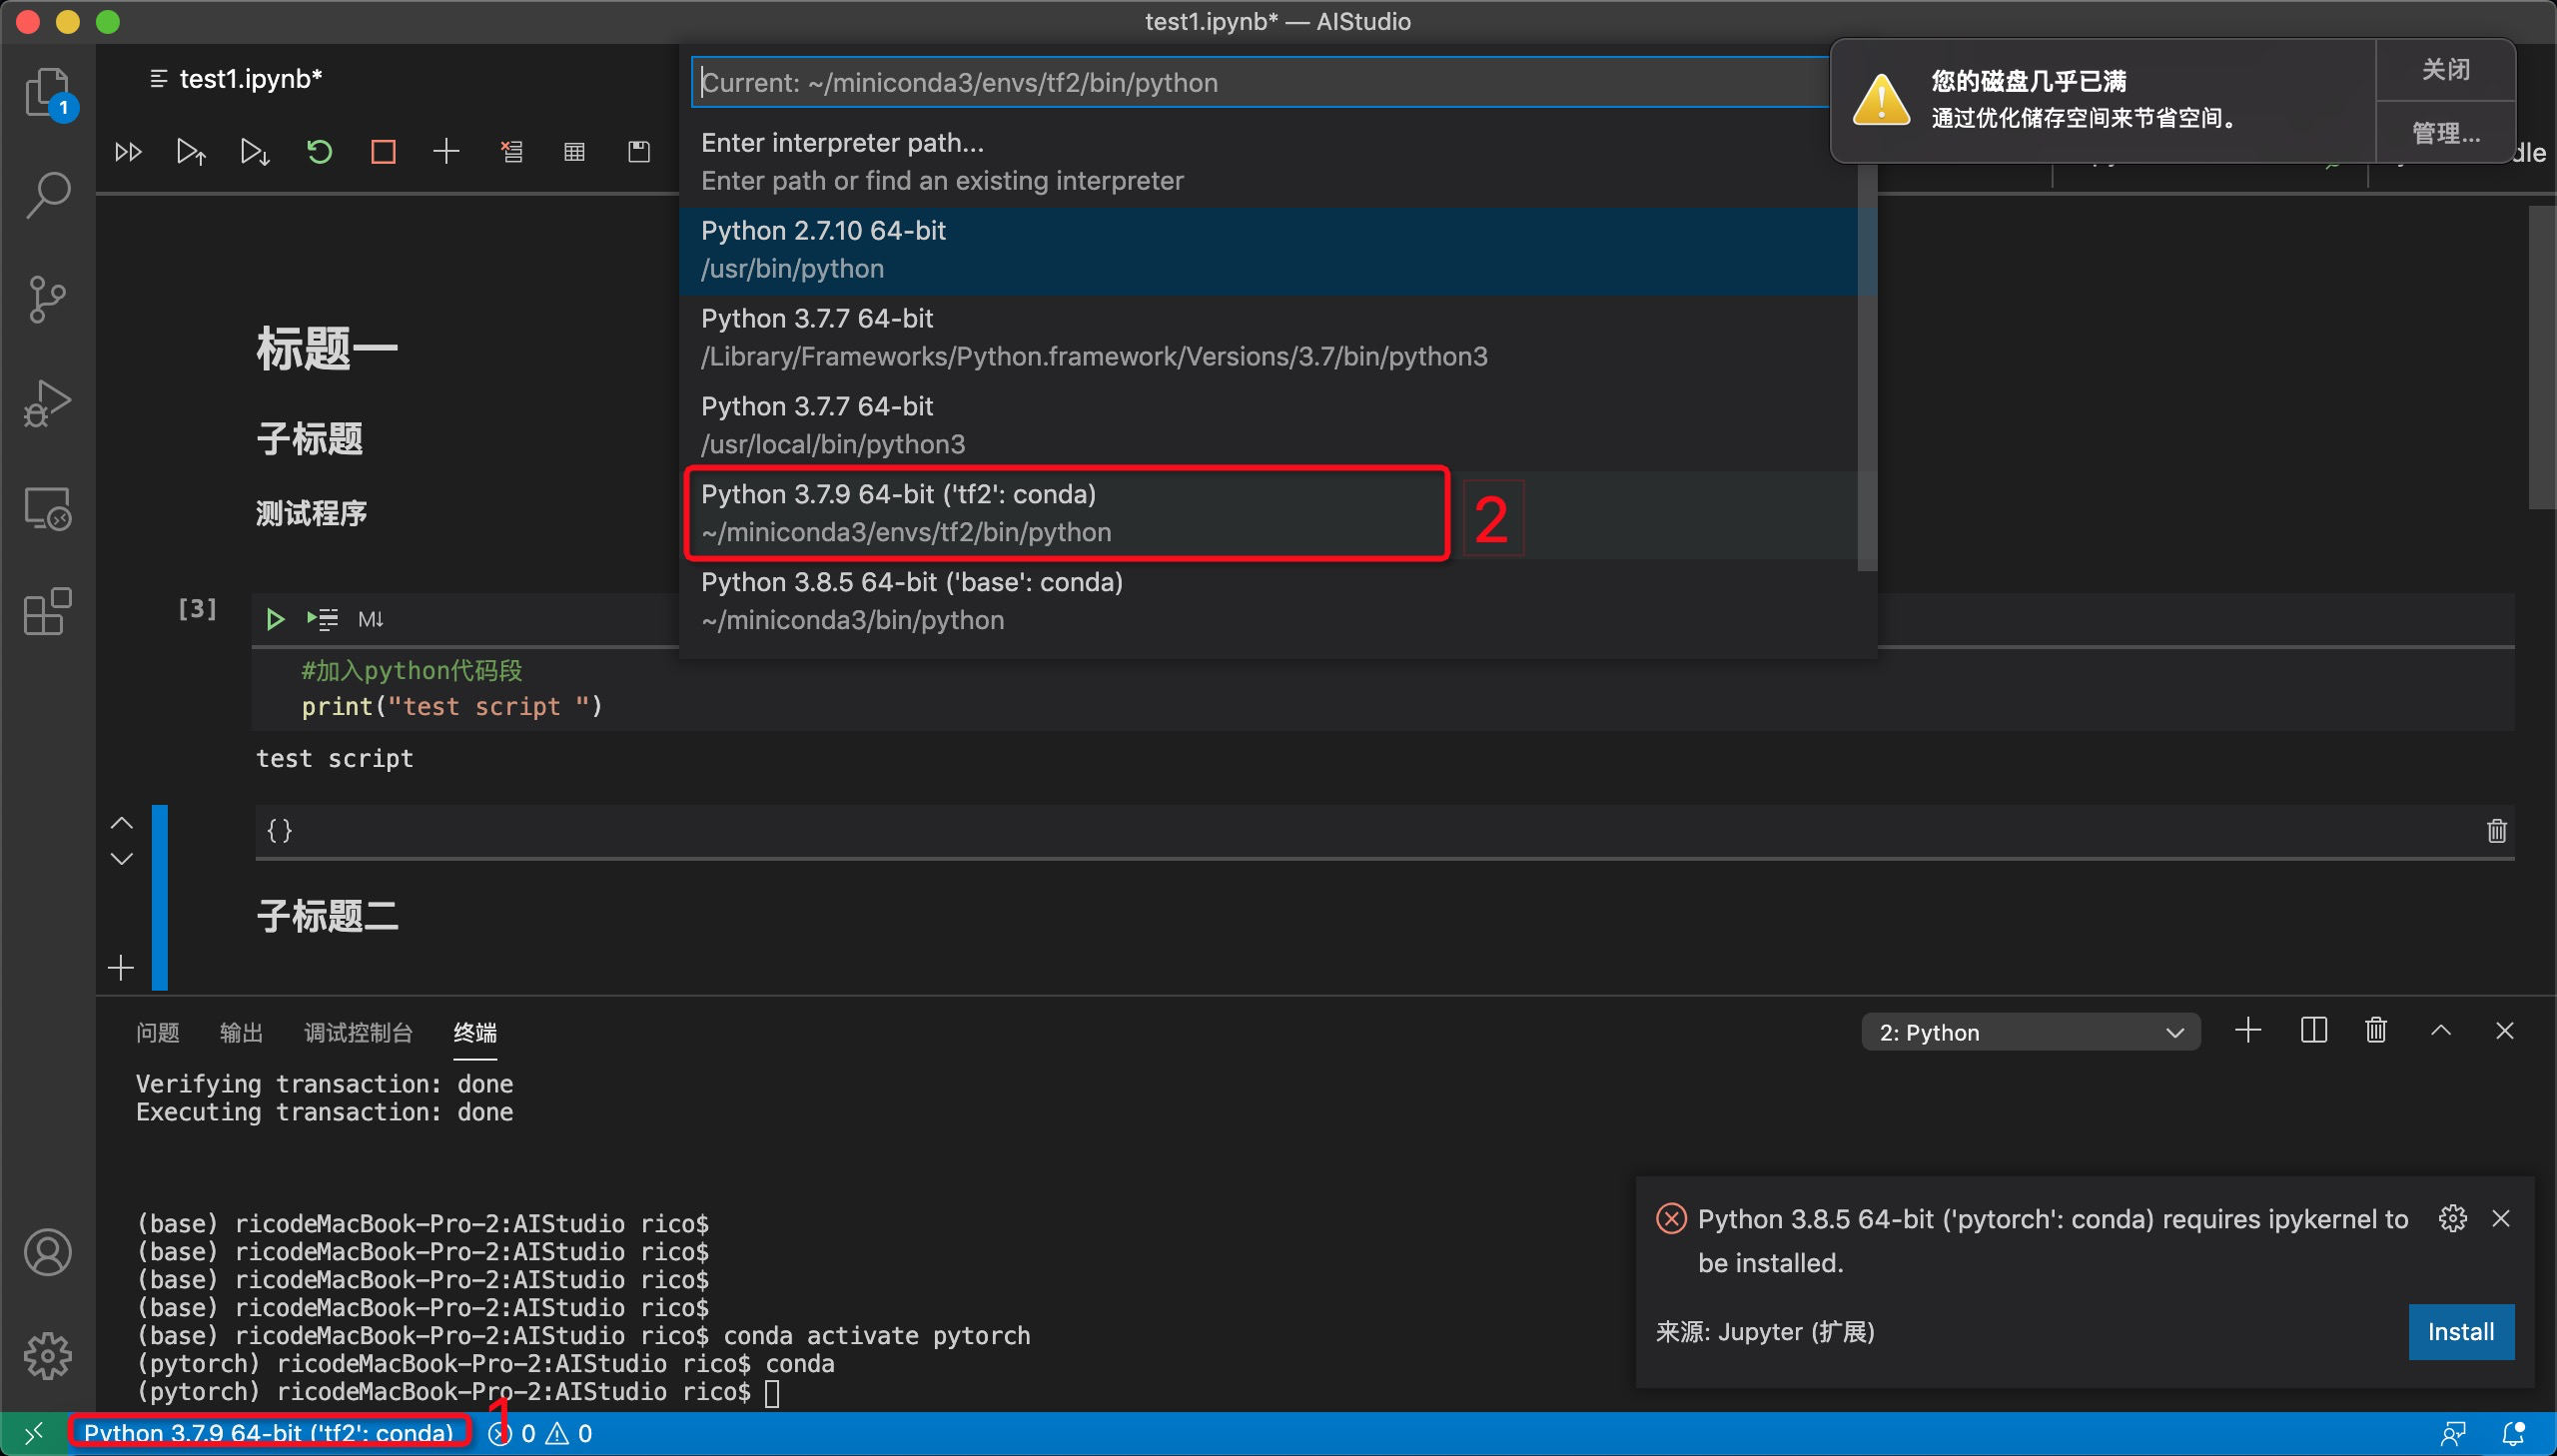Open the Run and Debug view

(48, 403)
